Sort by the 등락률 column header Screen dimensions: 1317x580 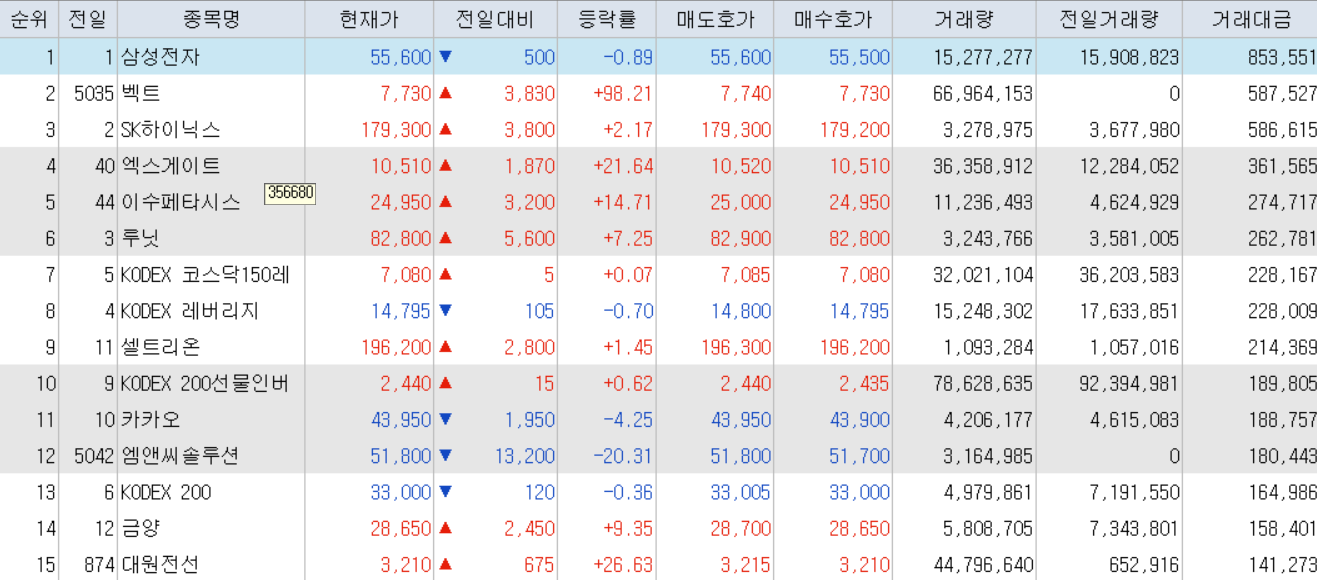tap(606, 19)
